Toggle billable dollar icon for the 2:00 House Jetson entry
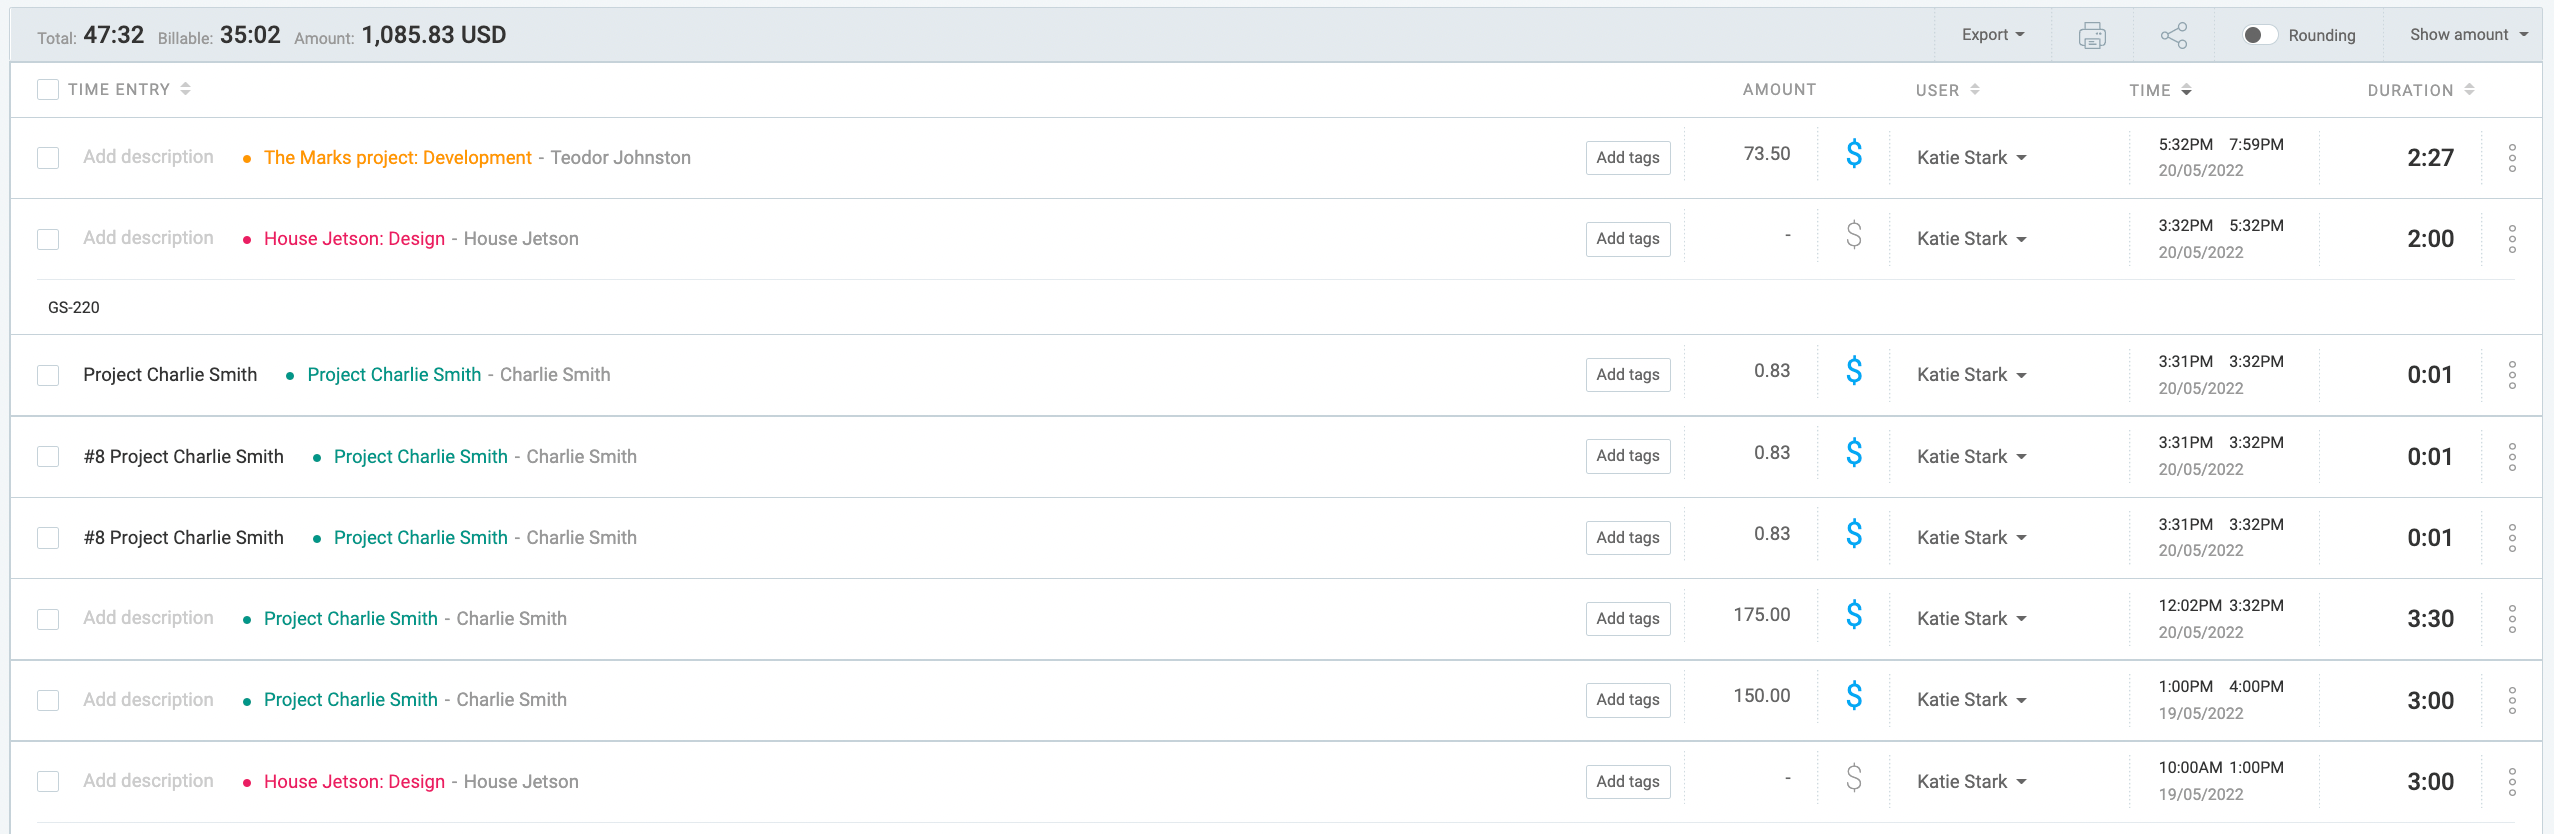2554x834 pixels. click(x=1854, y=235)
